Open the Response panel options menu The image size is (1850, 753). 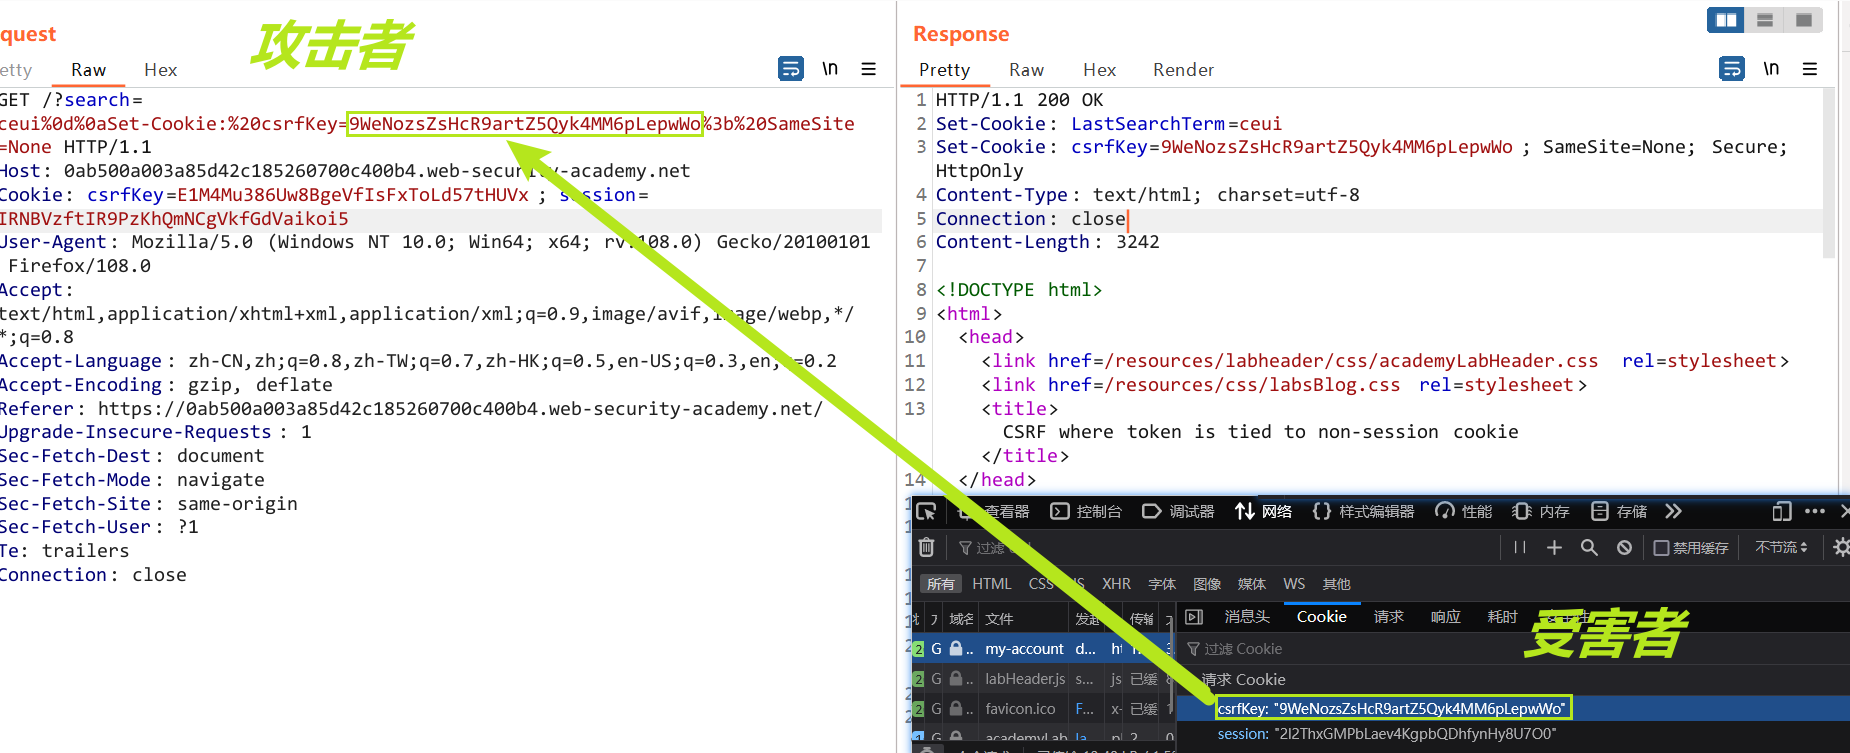click(1809, 69)
